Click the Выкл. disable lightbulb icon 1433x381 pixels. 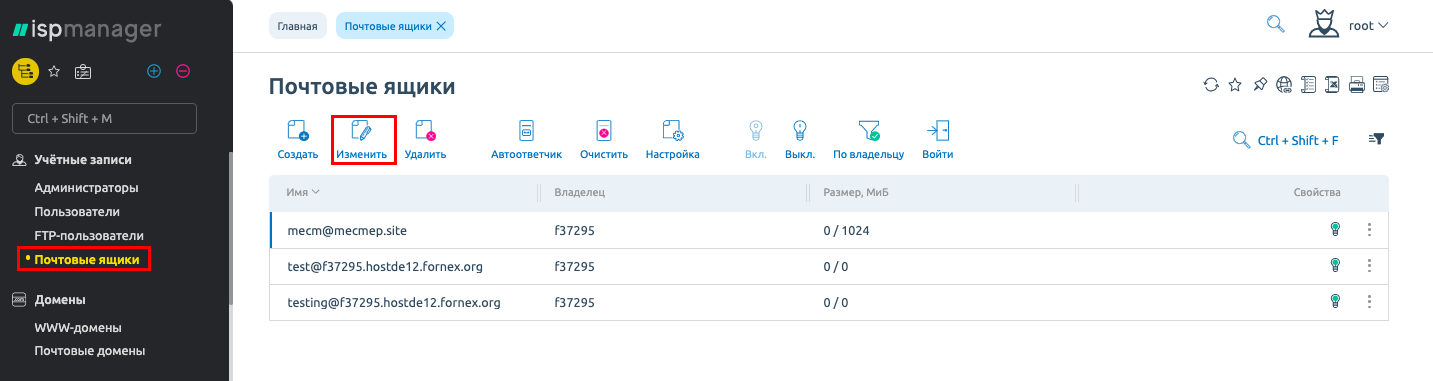(x=799, y=130)
